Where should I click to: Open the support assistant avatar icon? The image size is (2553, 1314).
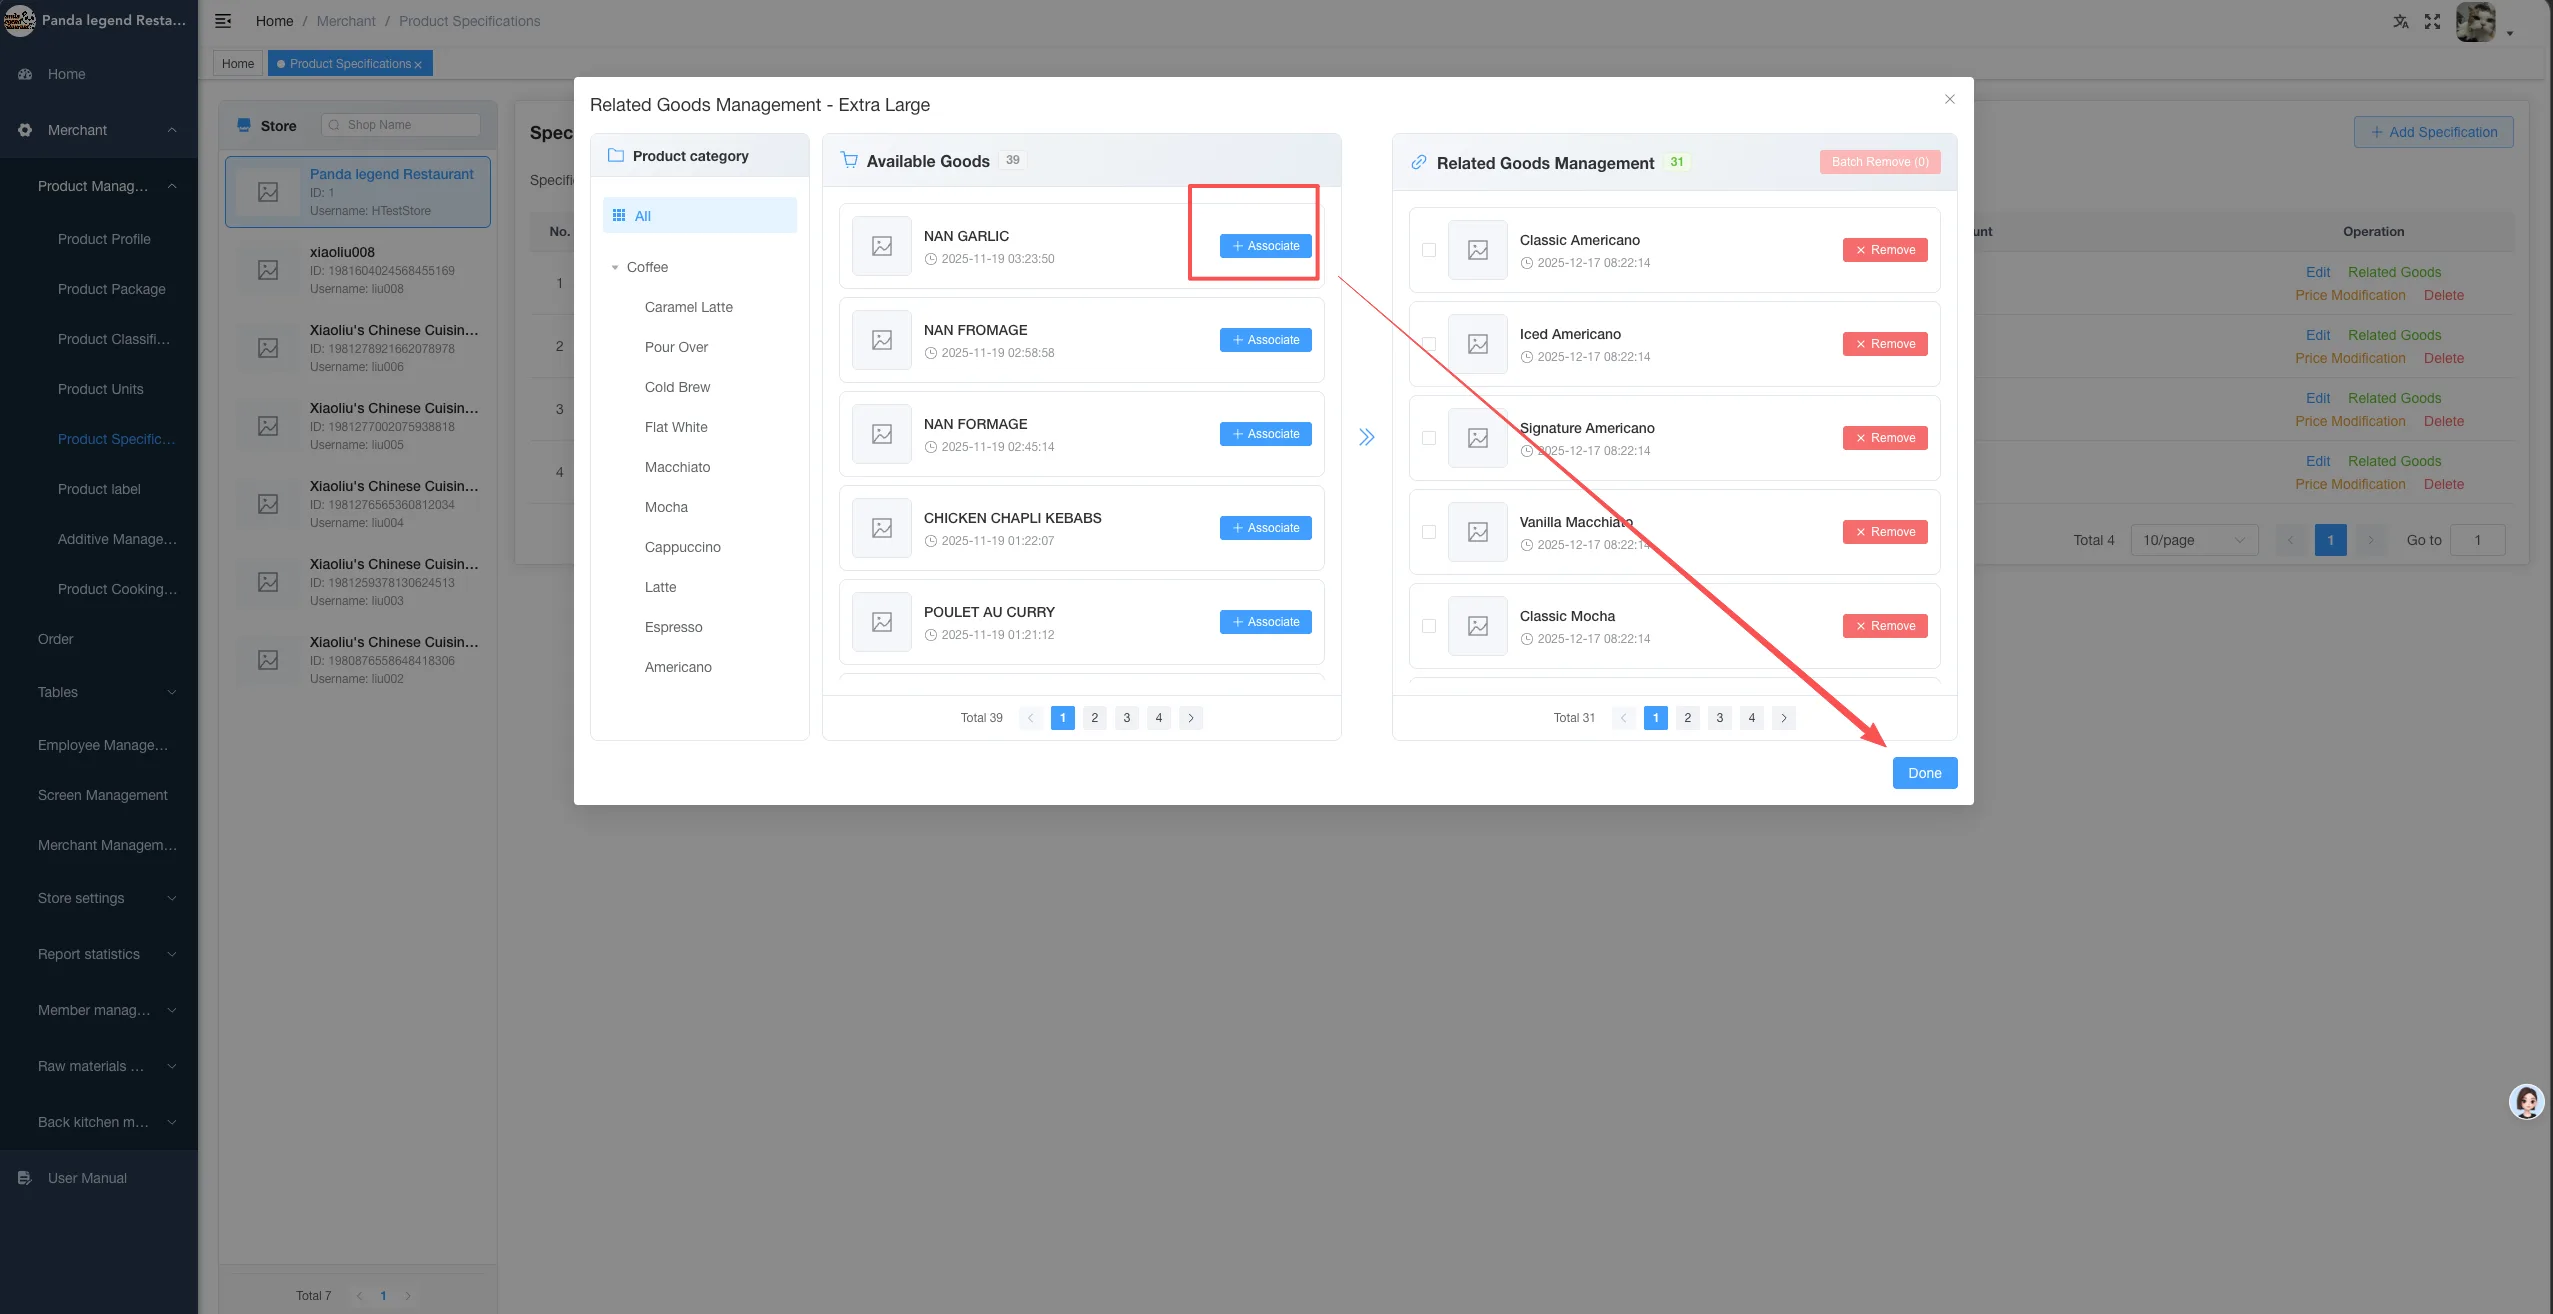pos(2526,1102)
